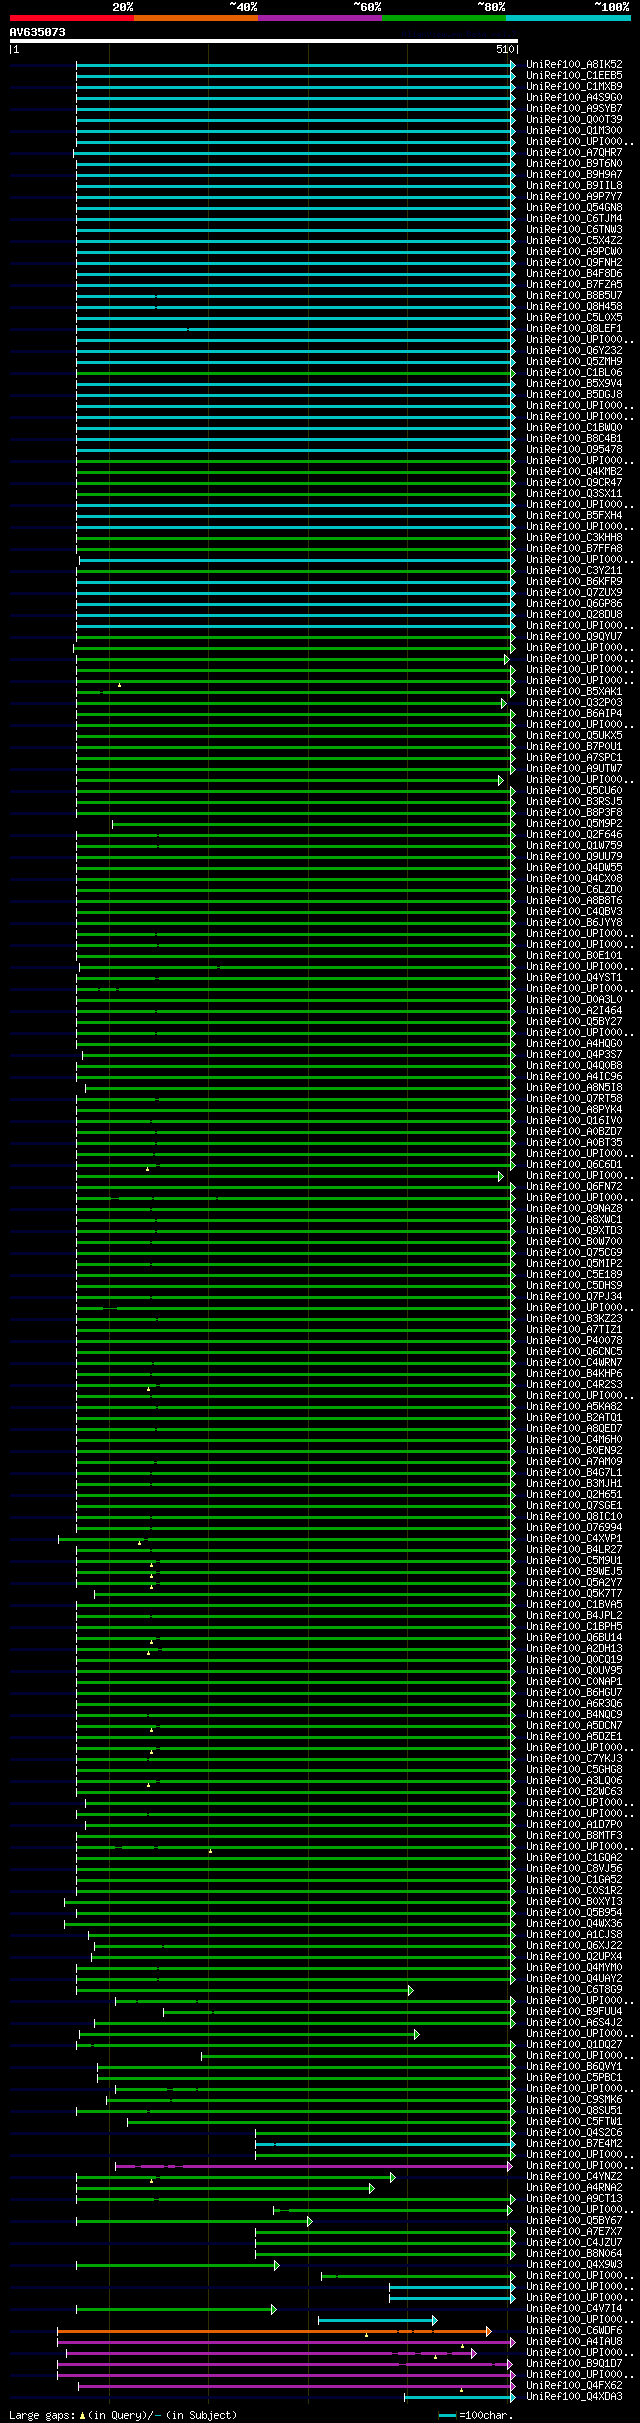Viewport: 640px width, 2423px height.
Task: Select label UniRef100_A8B8T6
Action: point(574,901)
